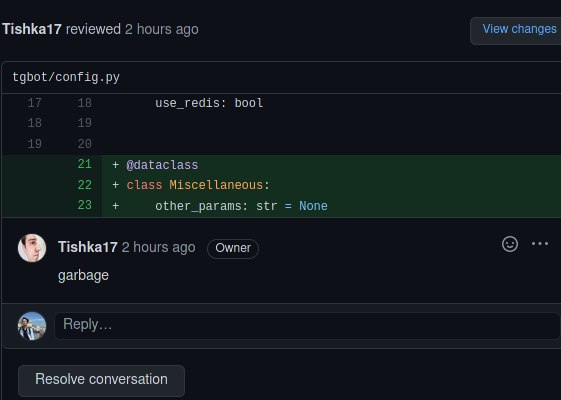Viewport: 561px width, 400px height.
Task: Open tgbot/config.py file path link
Action: click(66, 77)
